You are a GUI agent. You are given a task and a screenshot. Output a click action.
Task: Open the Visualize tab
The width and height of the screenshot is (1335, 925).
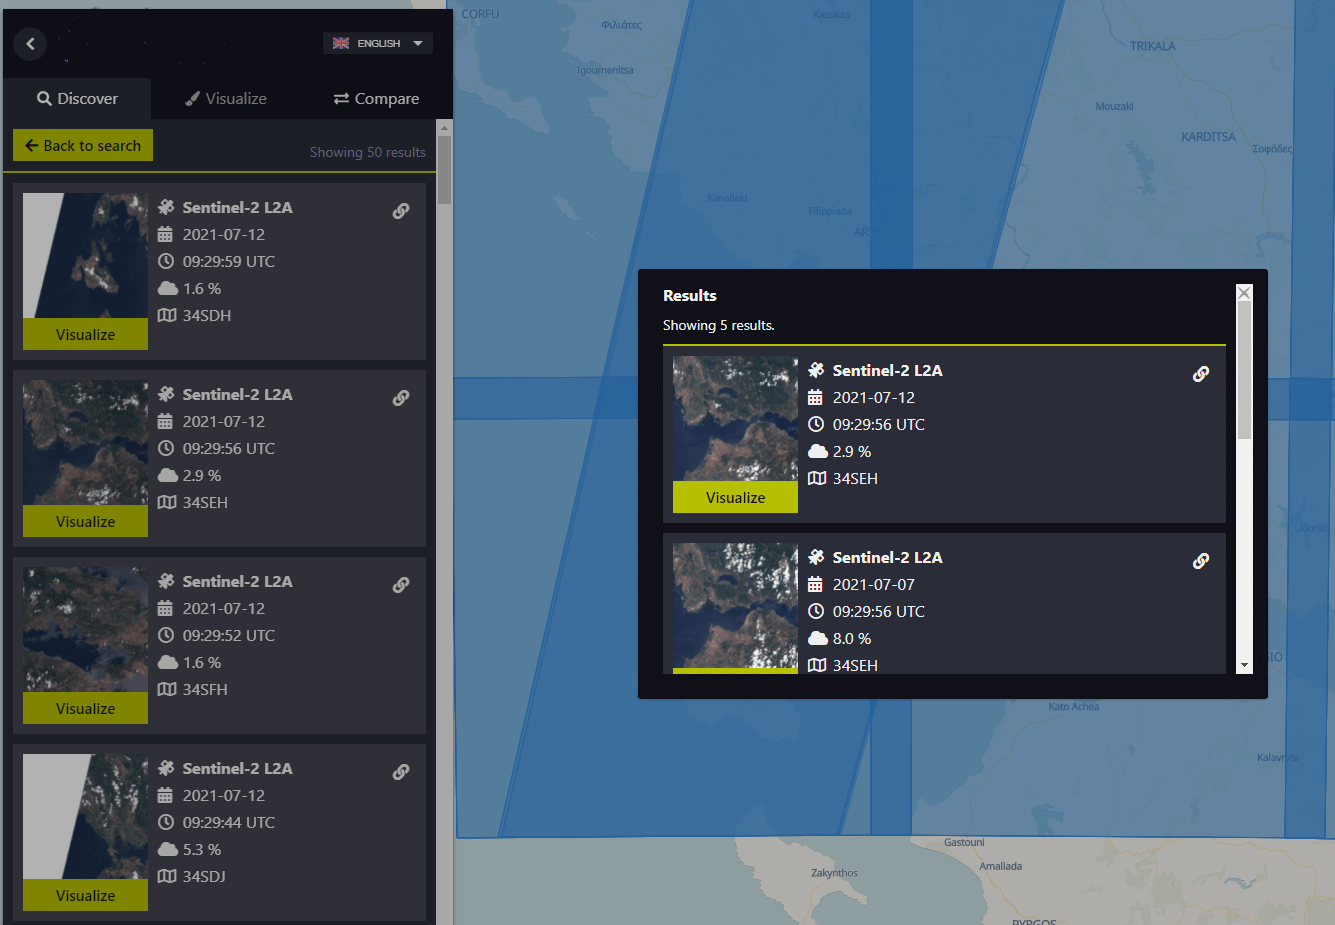[x=226, y=99]
